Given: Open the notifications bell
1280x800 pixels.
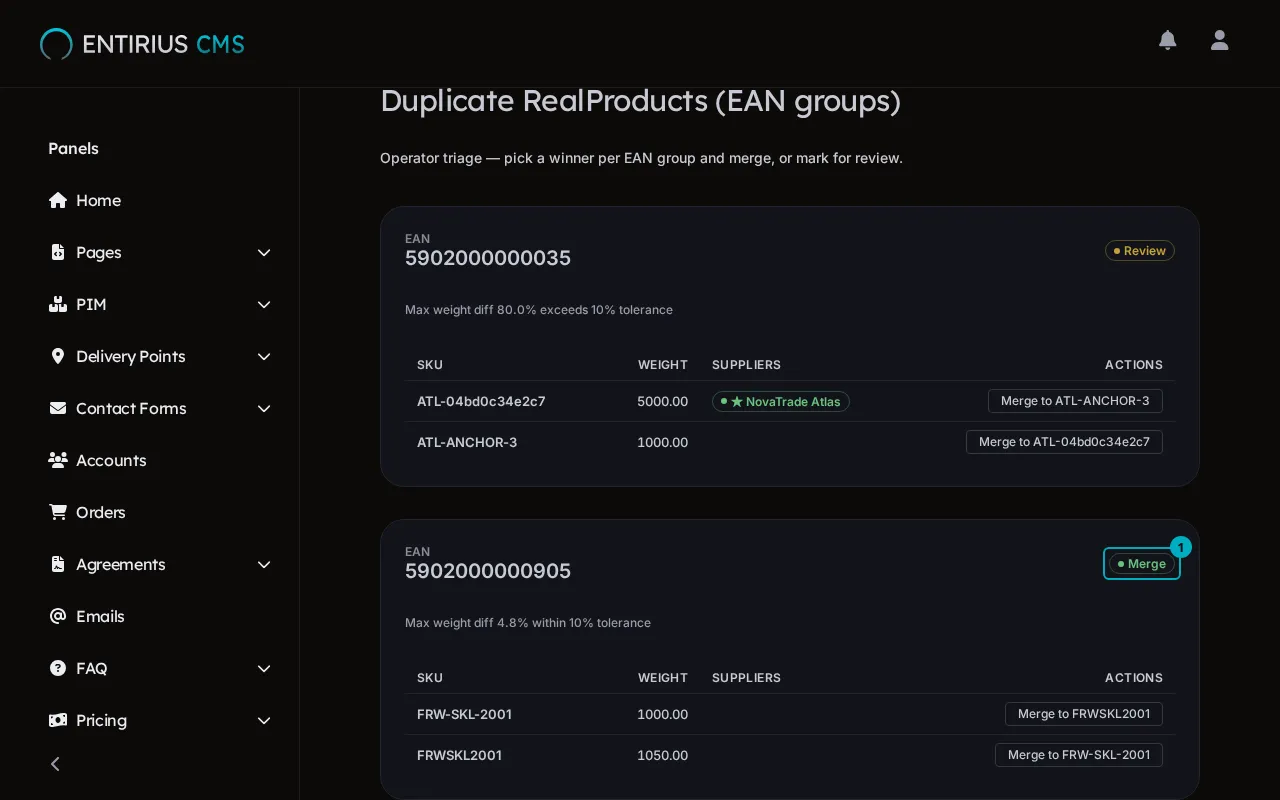Looking at the screenshot, I should coord(1167,40).
